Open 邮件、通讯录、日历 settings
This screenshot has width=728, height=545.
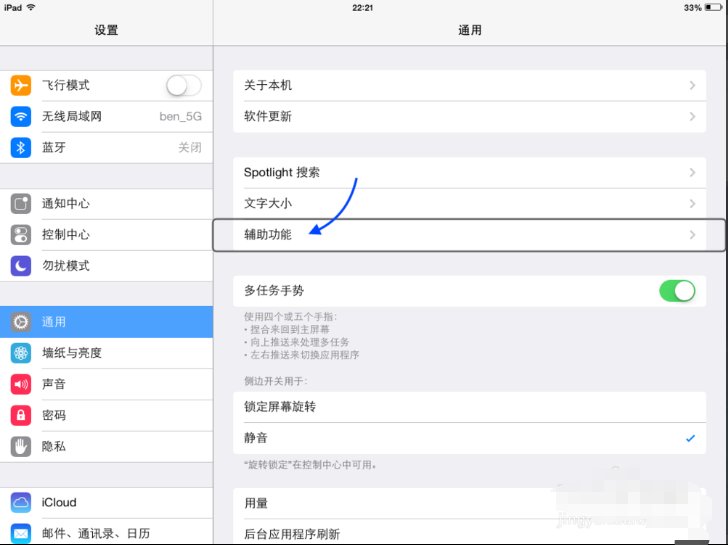tap(106, 532)
